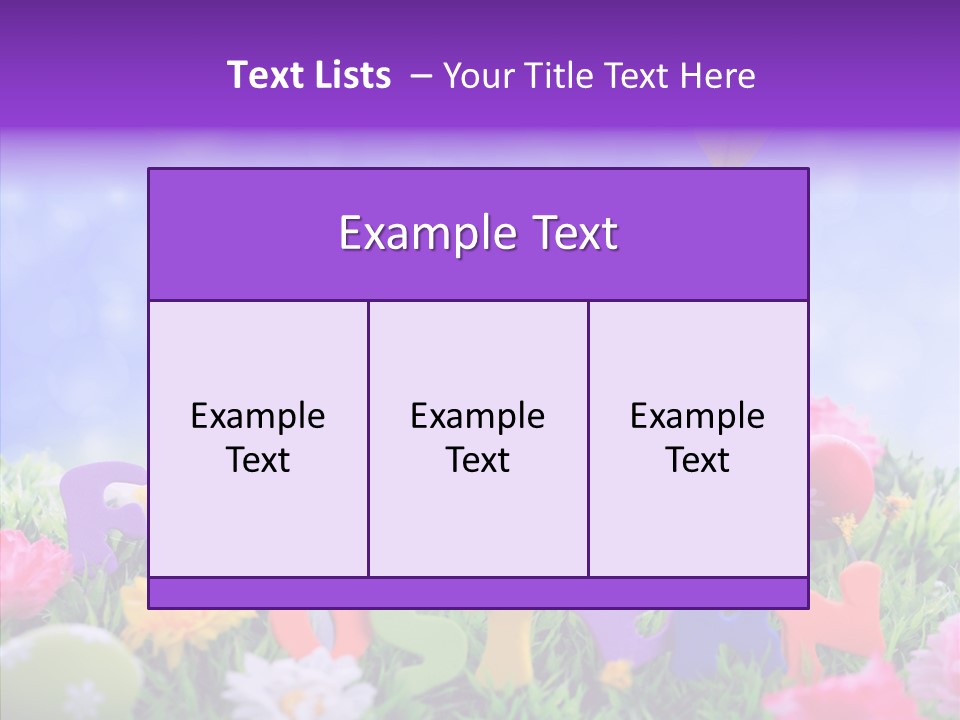Click the dash between title and subtitle
Screen dimensions: 960x720
[421, 75]
